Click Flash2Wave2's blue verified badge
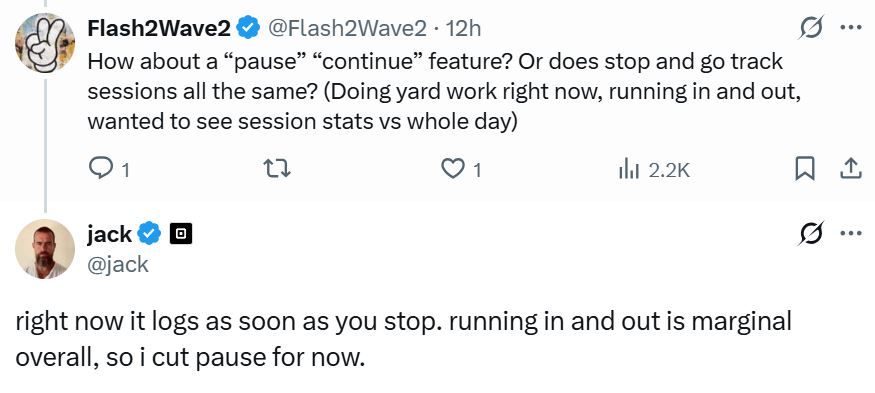 pos(248,27)
